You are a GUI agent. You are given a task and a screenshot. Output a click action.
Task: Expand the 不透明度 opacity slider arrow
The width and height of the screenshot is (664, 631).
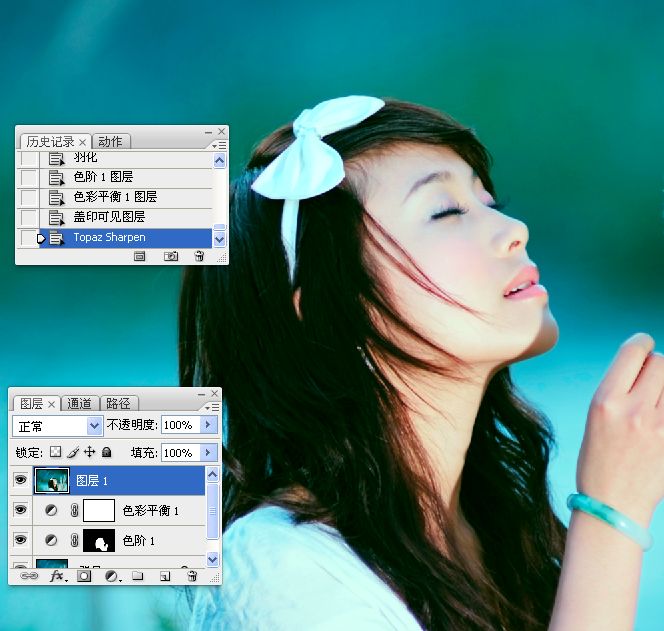[208, 425]
